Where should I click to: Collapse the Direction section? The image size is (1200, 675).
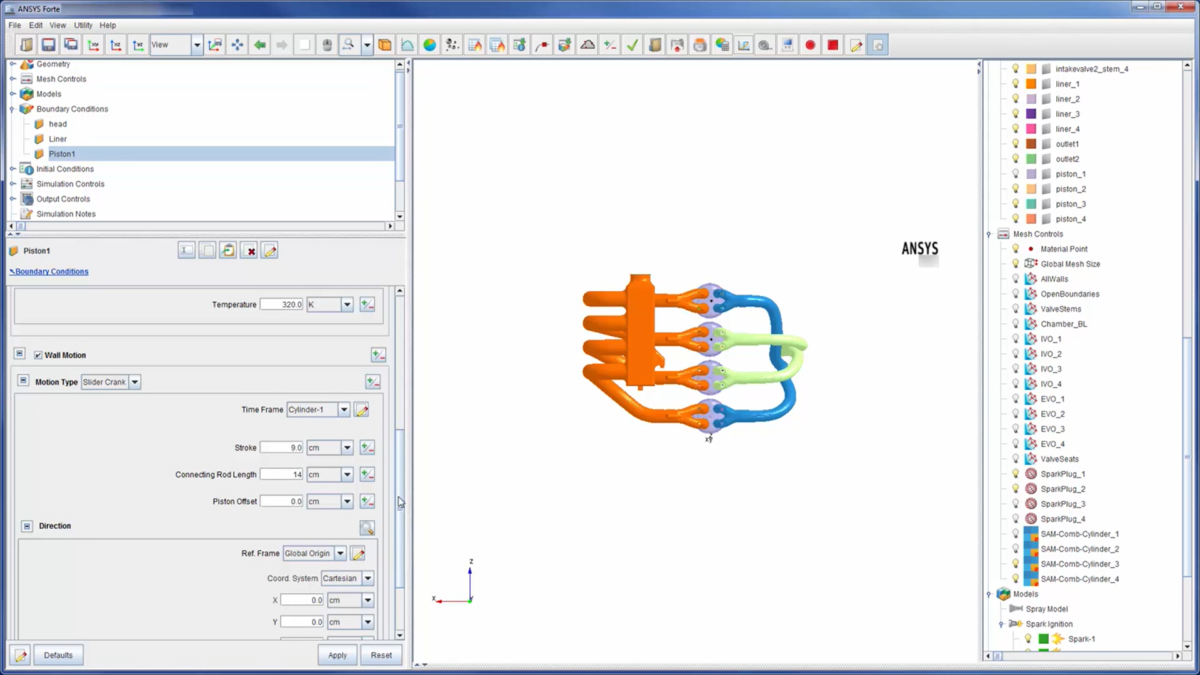tap(27, 526)
